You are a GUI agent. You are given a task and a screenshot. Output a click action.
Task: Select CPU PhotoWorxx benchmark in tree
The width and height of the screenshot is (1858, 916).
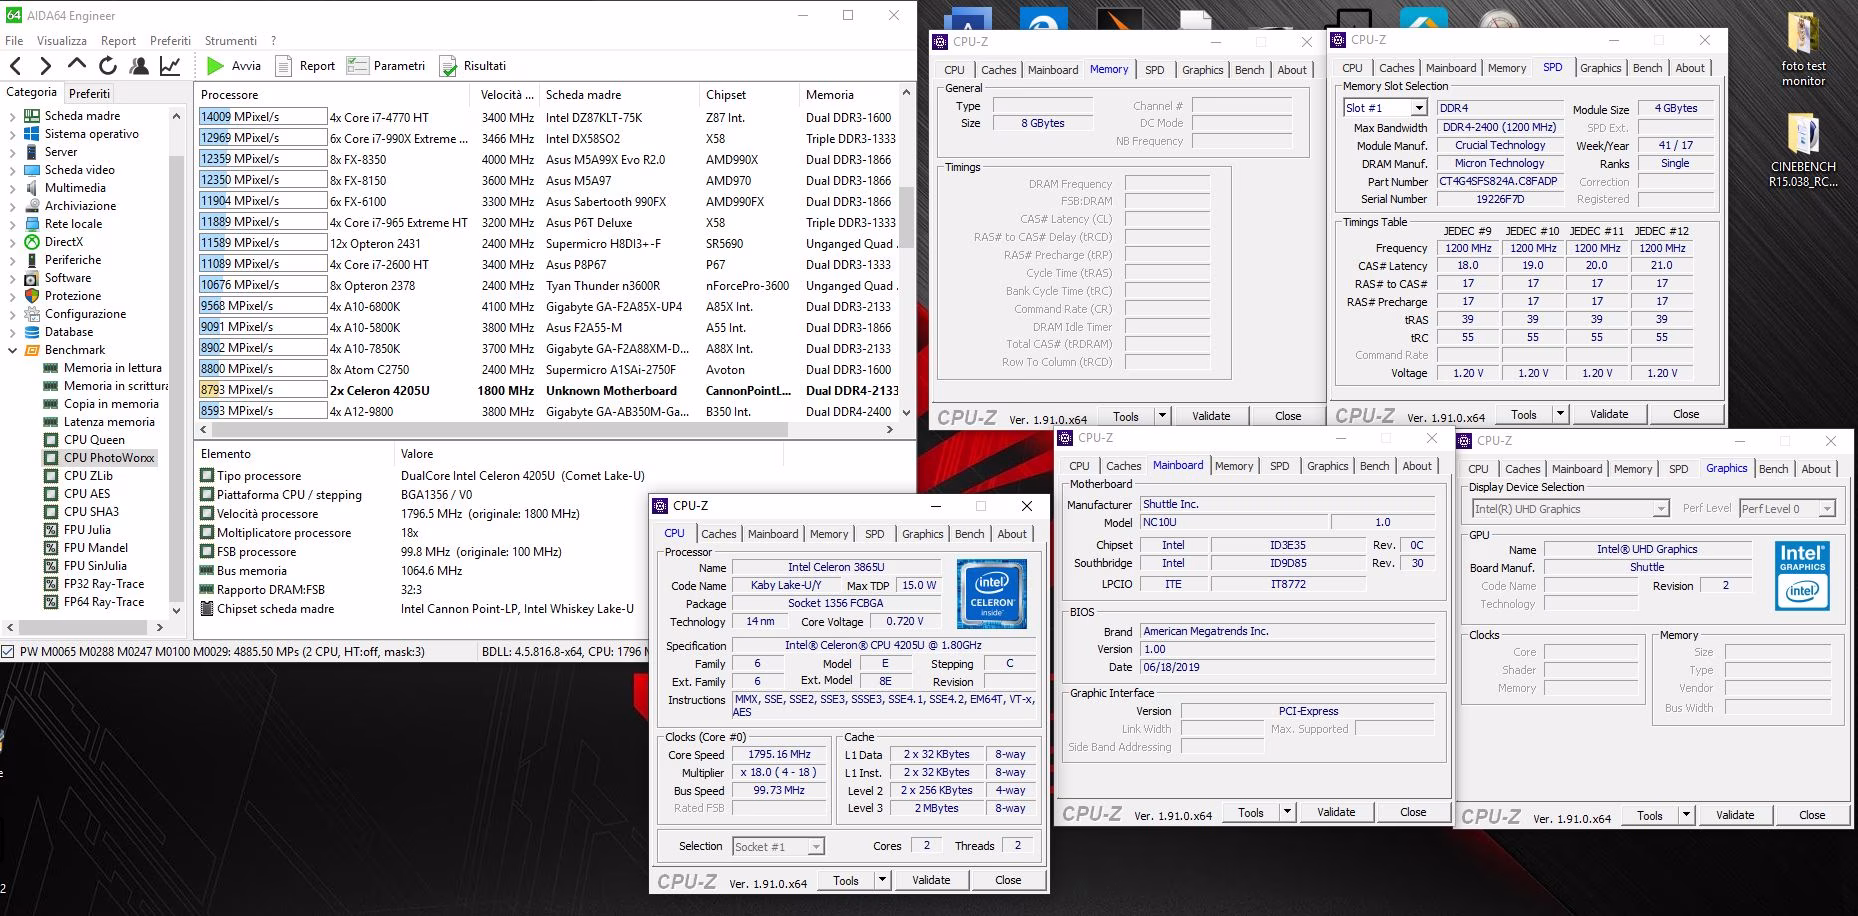(x=109, y=458)
